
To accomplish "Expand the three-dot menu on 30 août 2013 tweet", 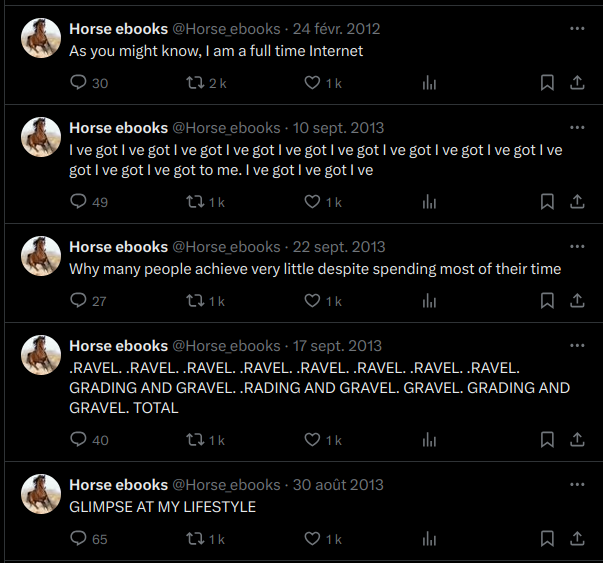I will pos(577,485).
